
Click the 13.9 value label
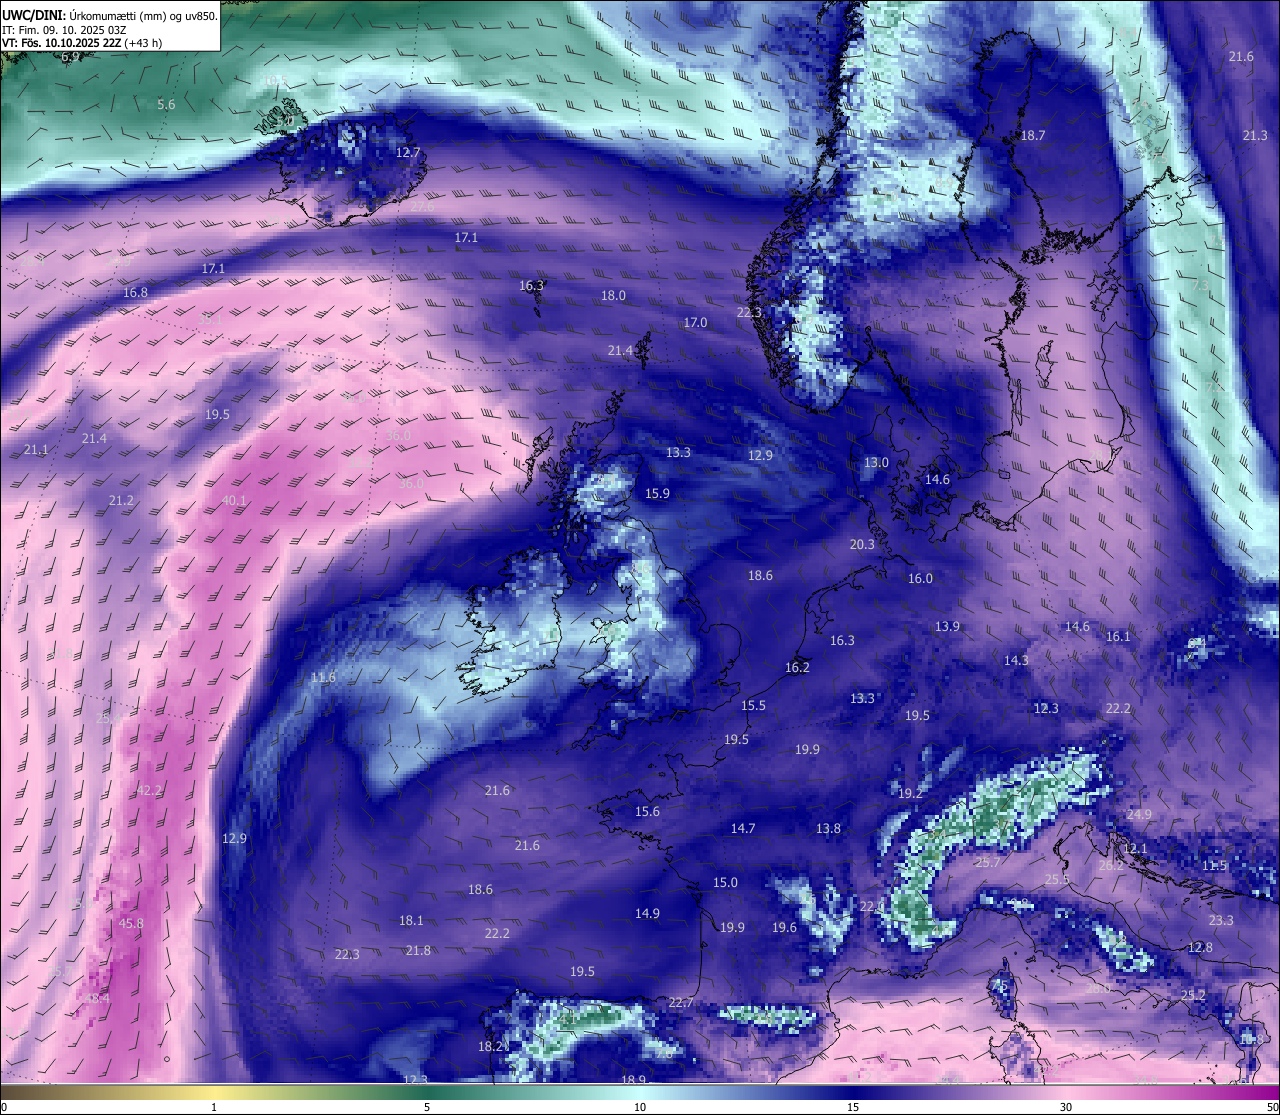(947, 627)
